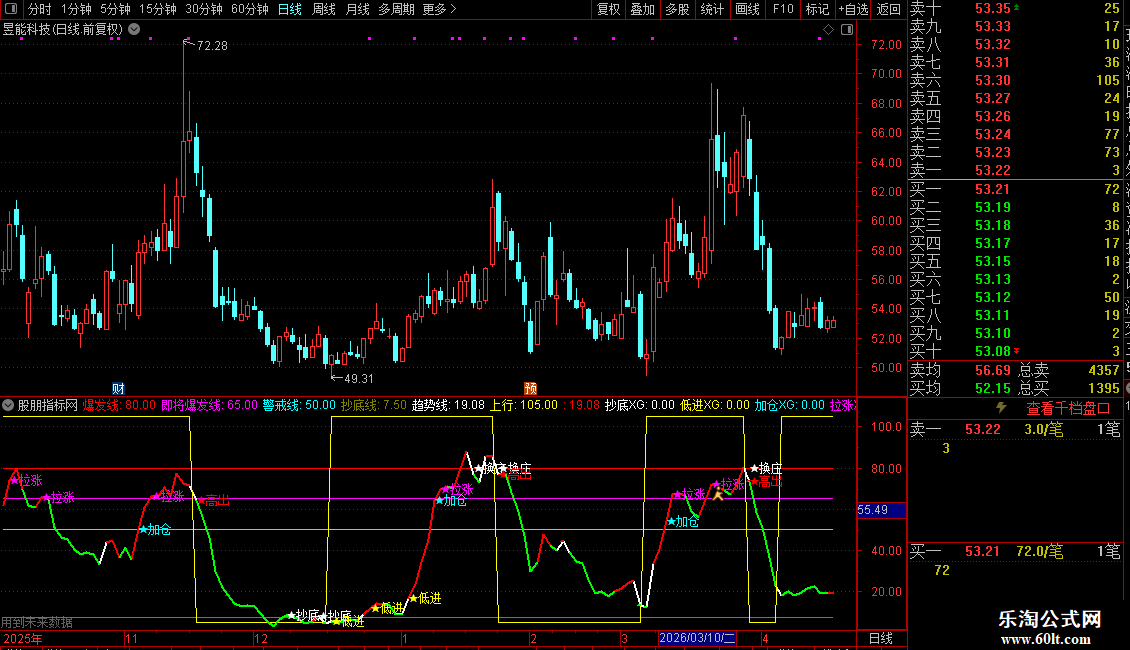
Task: Expand the 更多 periods menu
Action: pos(439,9)
